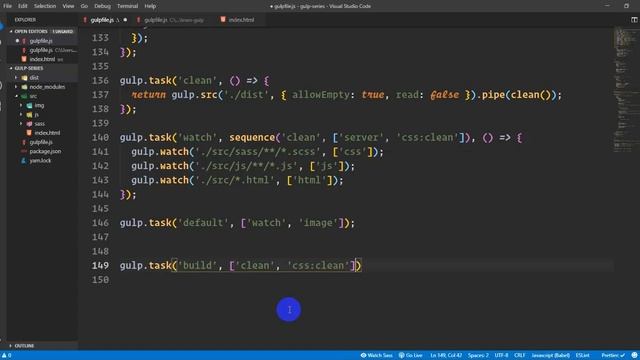Screen dimensions: 640x360
Task: Expand the img folder arrow
Action: [21, 105]
